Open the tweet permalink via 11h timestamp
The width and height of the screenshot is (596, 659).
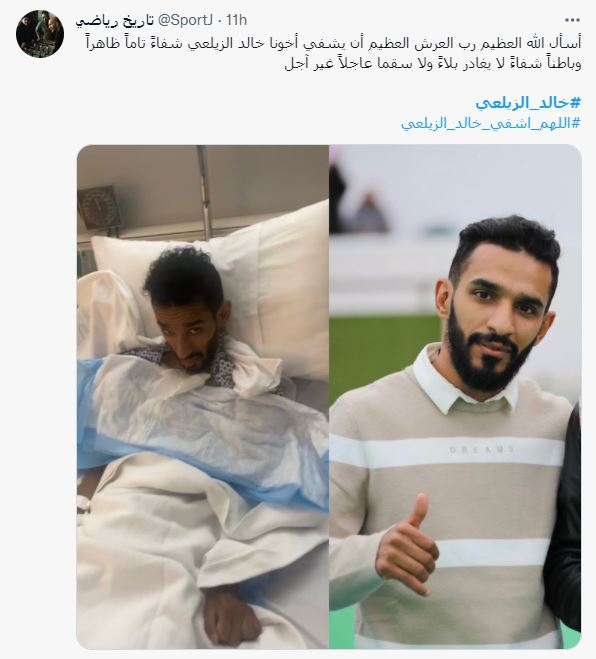(x=237, y=20)
